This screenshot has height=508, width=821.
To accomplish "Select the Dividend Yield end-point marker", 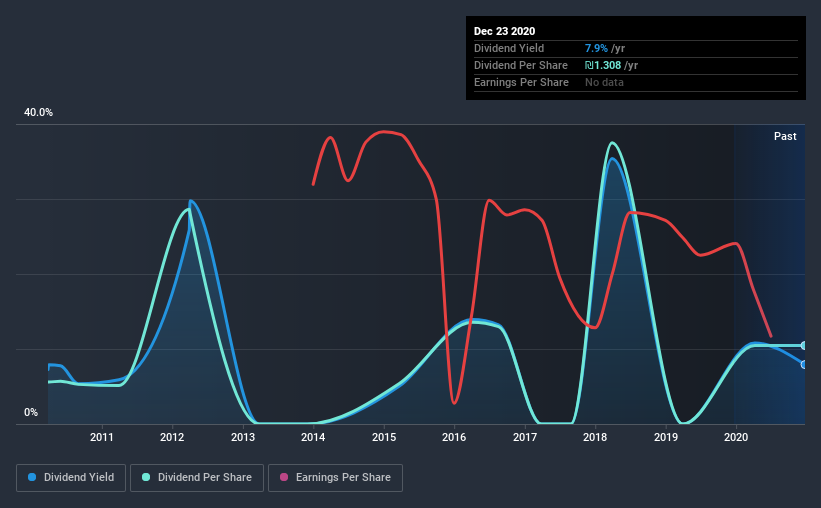I will click(804, 365).
